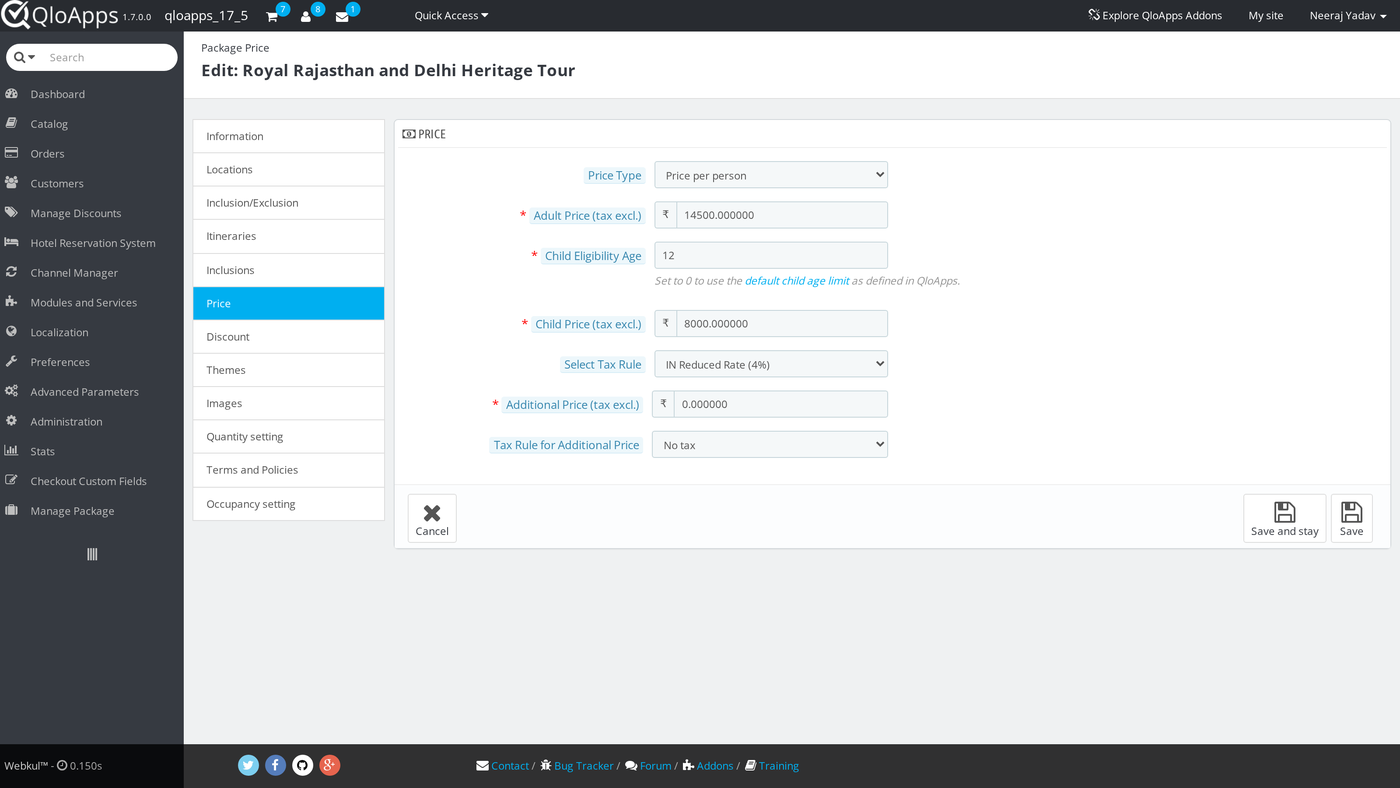1400x788 pixels.
Task: Expand the Price Type dropdown
Action: tap(771, 175)
